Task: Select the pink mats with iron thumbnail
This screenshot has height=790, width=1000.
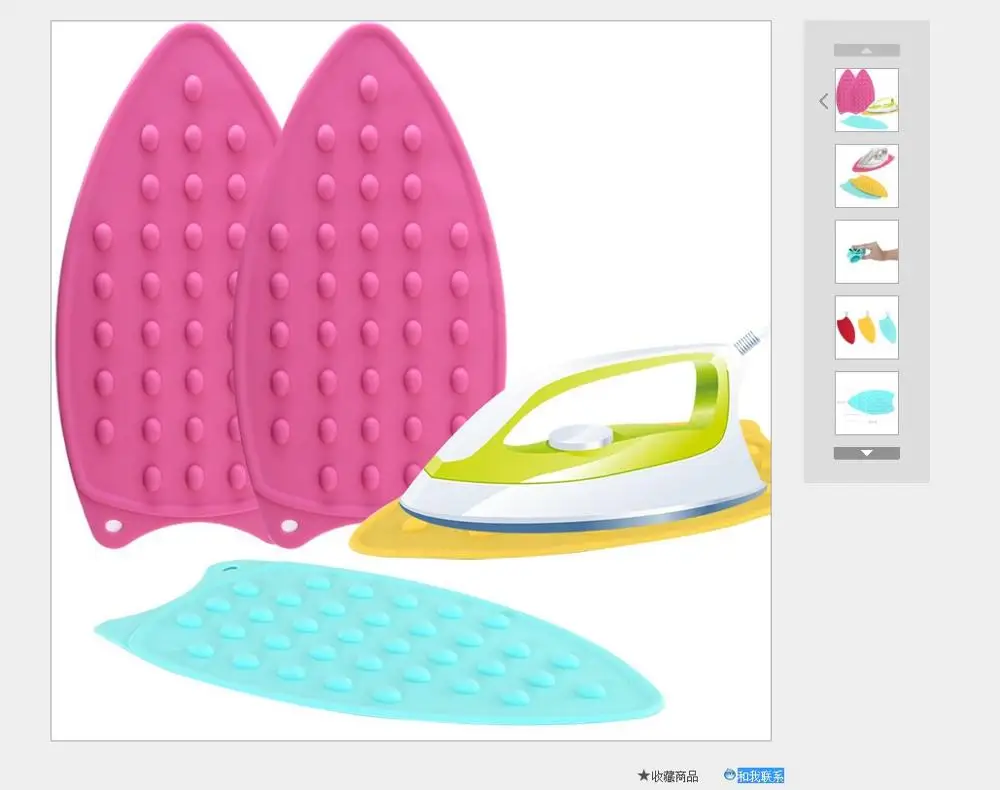Action: click(867, 100)
